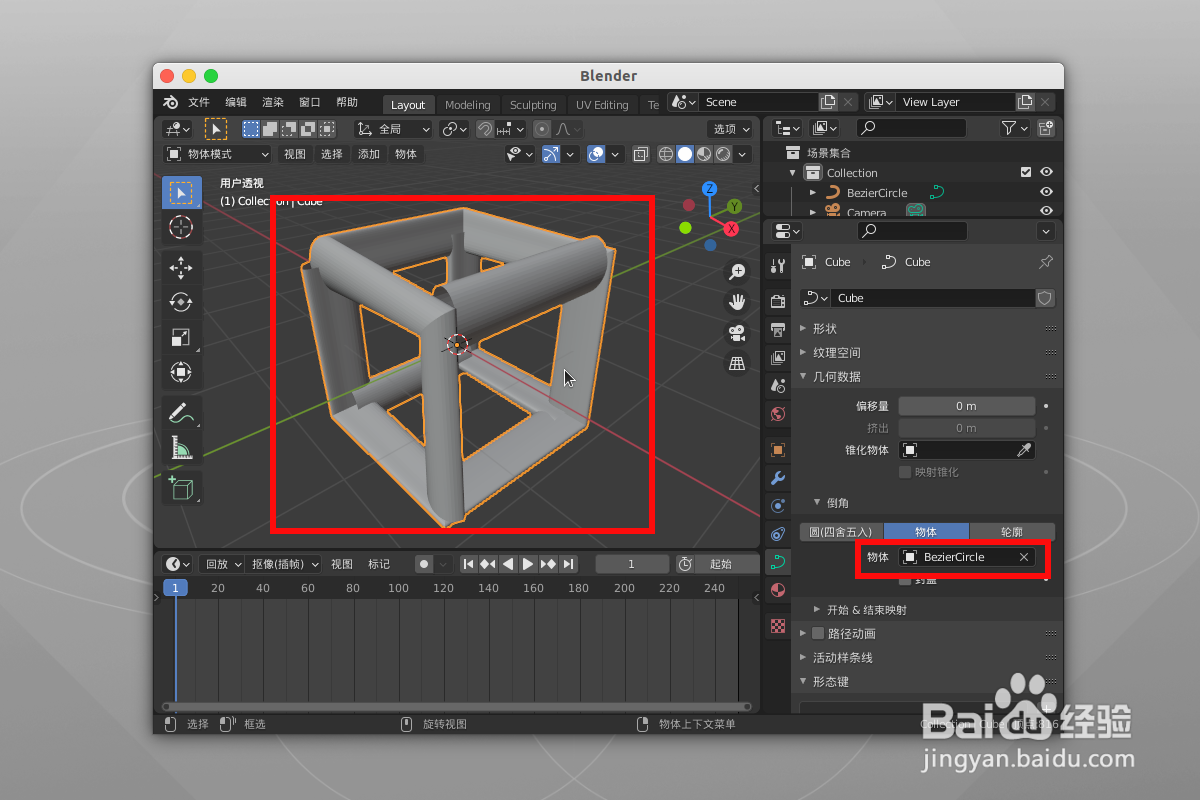The image size is (1200, 800).
Task: Open the 渲染 menu in the menu bar
Action: tap(272, 101)
